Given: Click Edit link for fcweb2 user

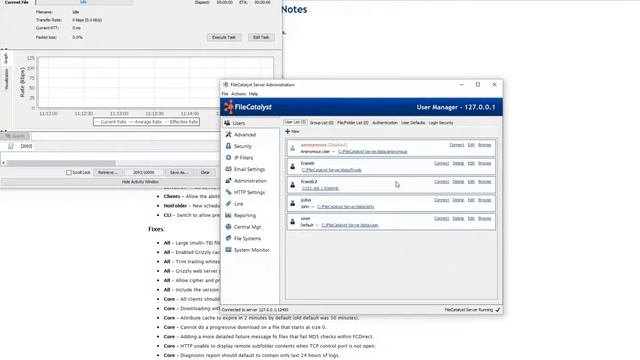Looking at the screenshot, I should [x=471, y=182].
